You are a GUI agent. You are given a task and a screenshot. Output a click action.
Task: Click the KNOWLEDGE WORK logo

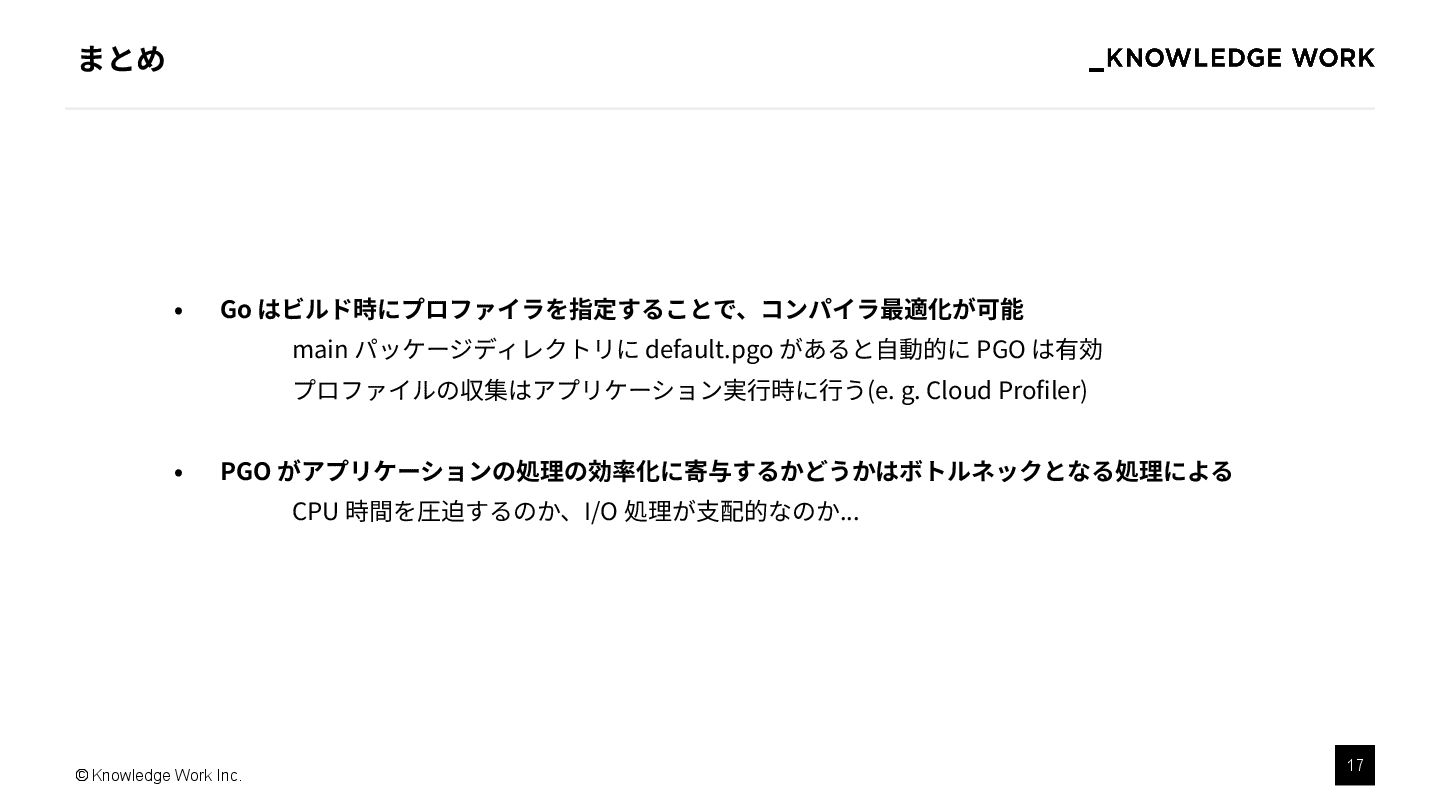point(1232,59)
